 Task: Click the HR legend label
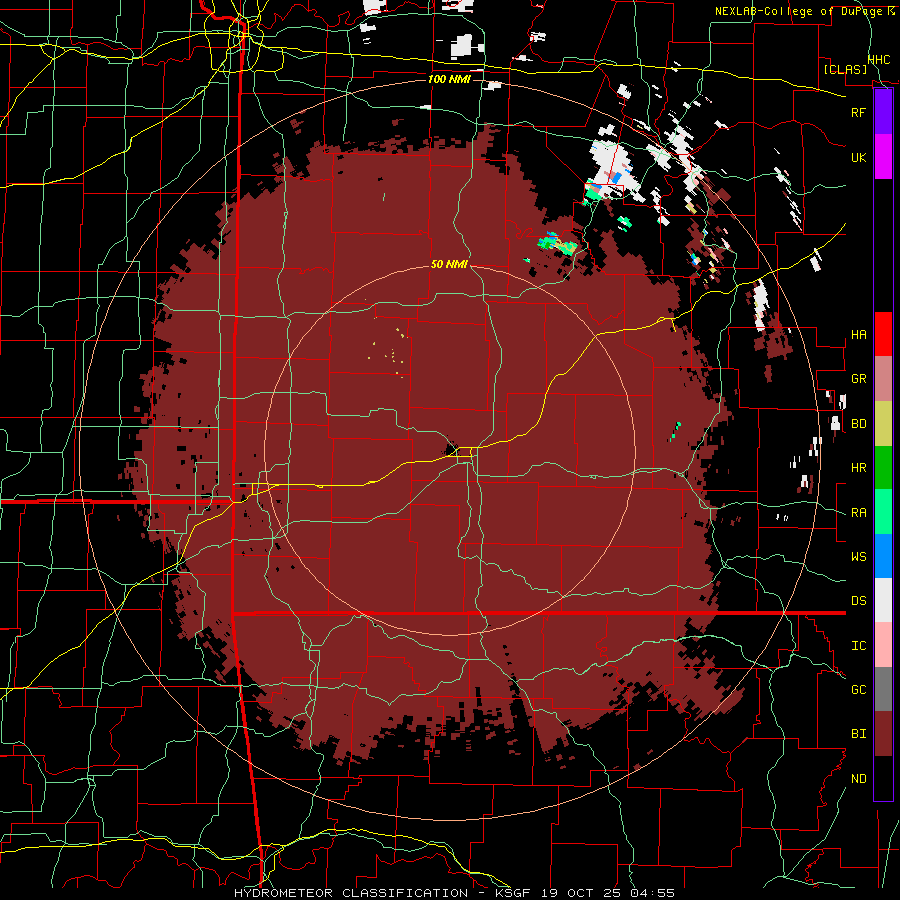coord(858,468)
